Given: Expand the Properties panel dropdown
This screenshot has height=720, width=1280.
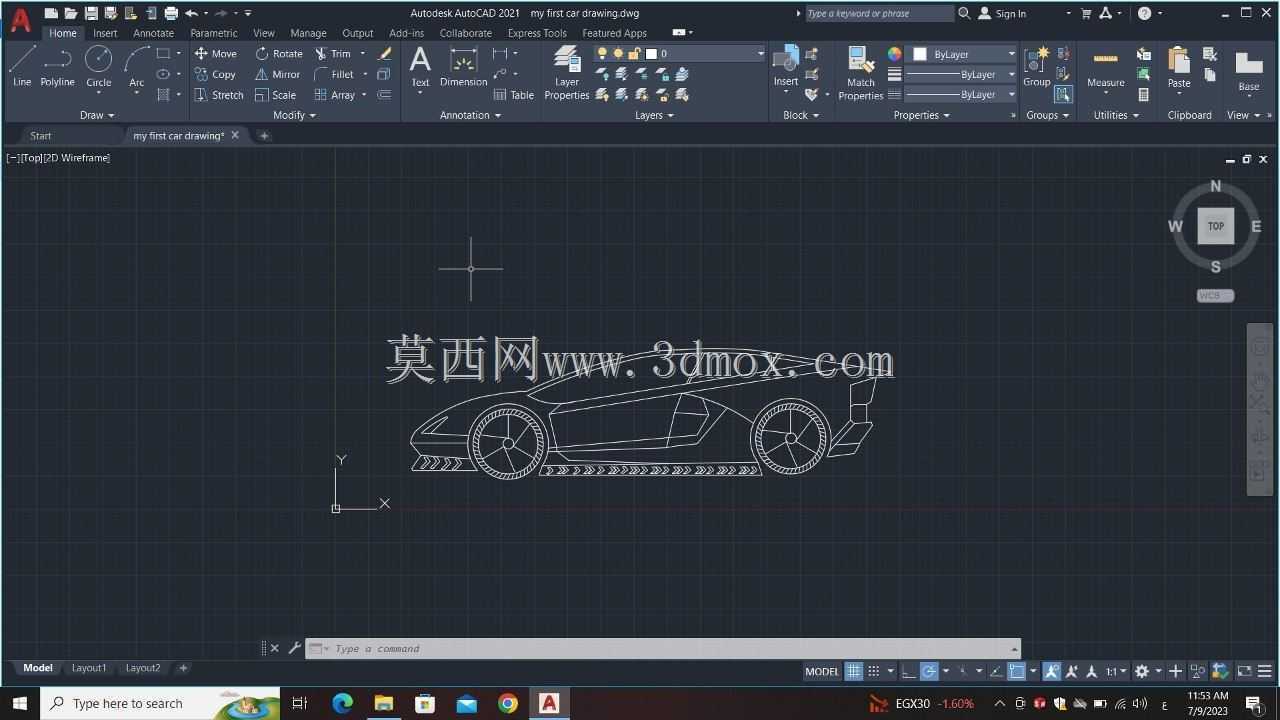Looking at the screenshot, I should pyautogui.click(x=922, y=115).
